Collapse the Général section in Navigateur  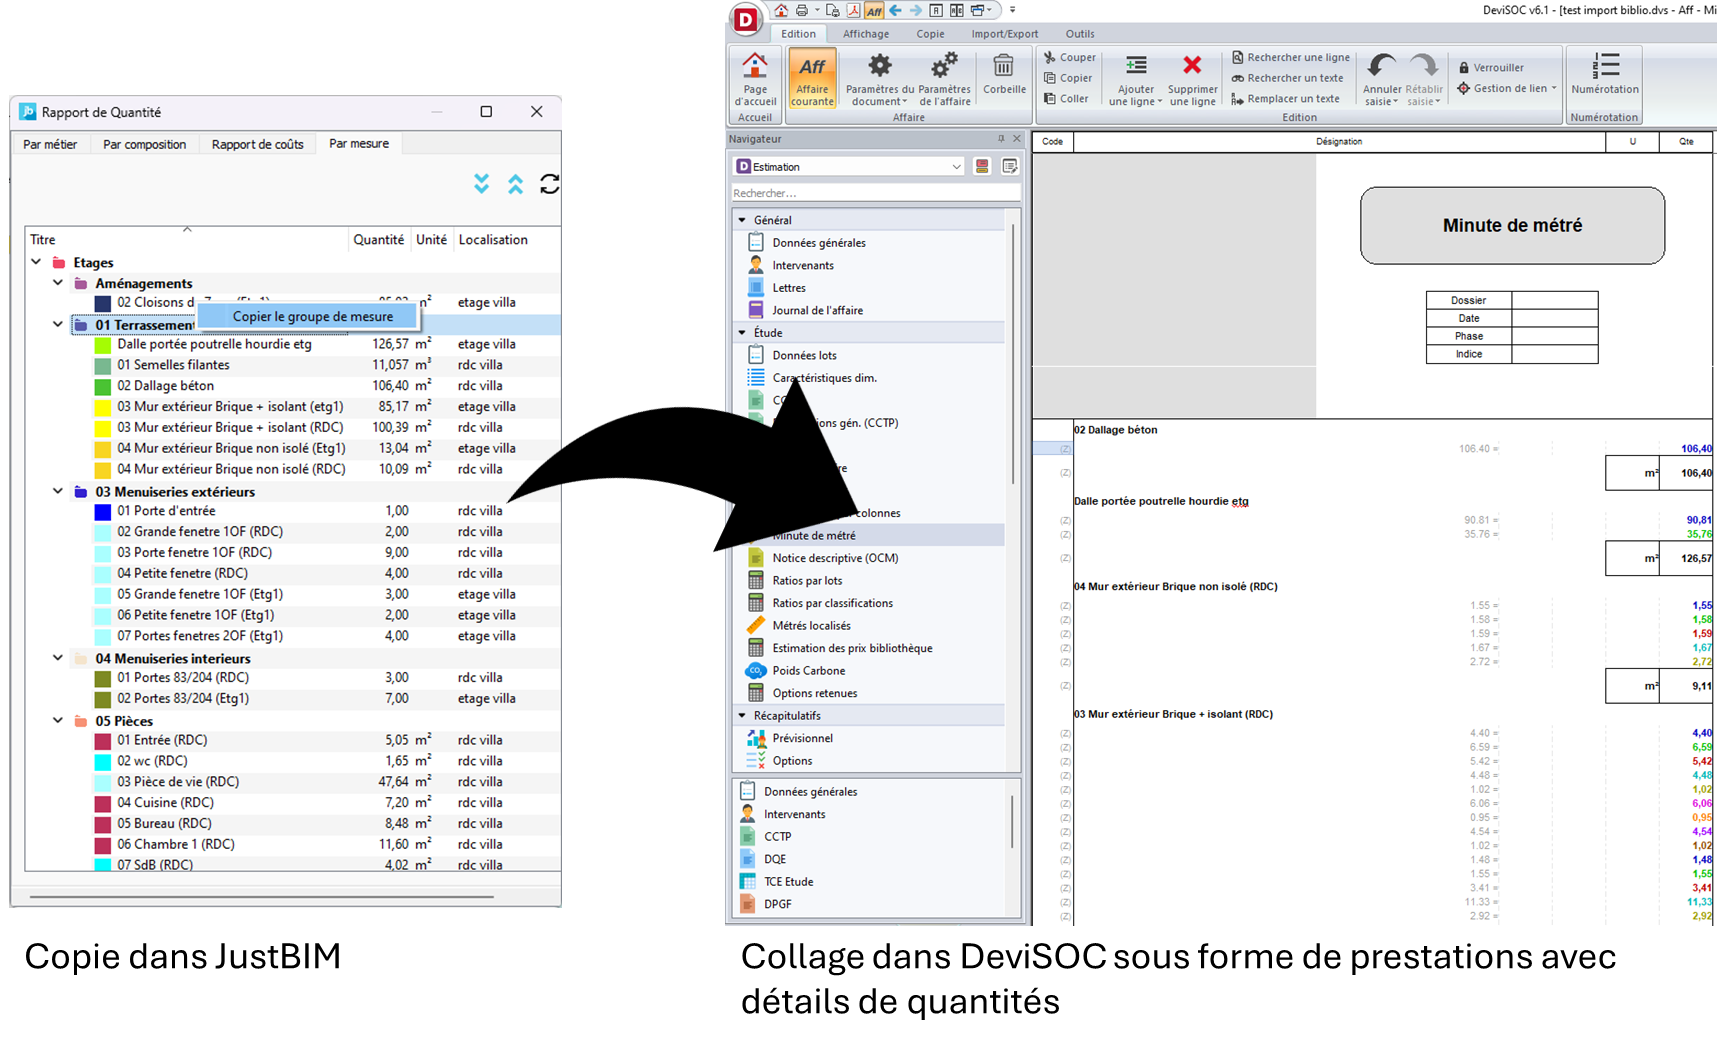click(x=742, y=220)
